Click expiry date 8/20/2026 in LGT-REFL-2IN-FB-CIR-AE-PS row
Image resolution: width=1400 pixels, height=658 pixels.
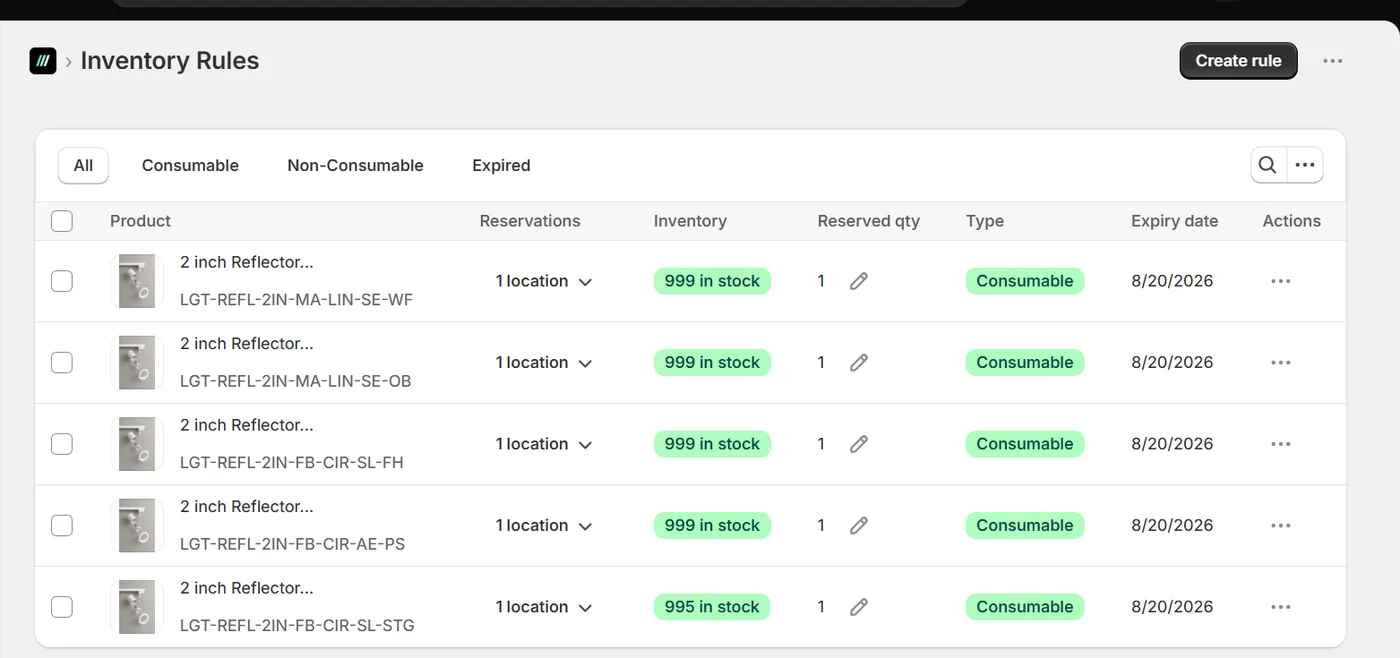1172,525
